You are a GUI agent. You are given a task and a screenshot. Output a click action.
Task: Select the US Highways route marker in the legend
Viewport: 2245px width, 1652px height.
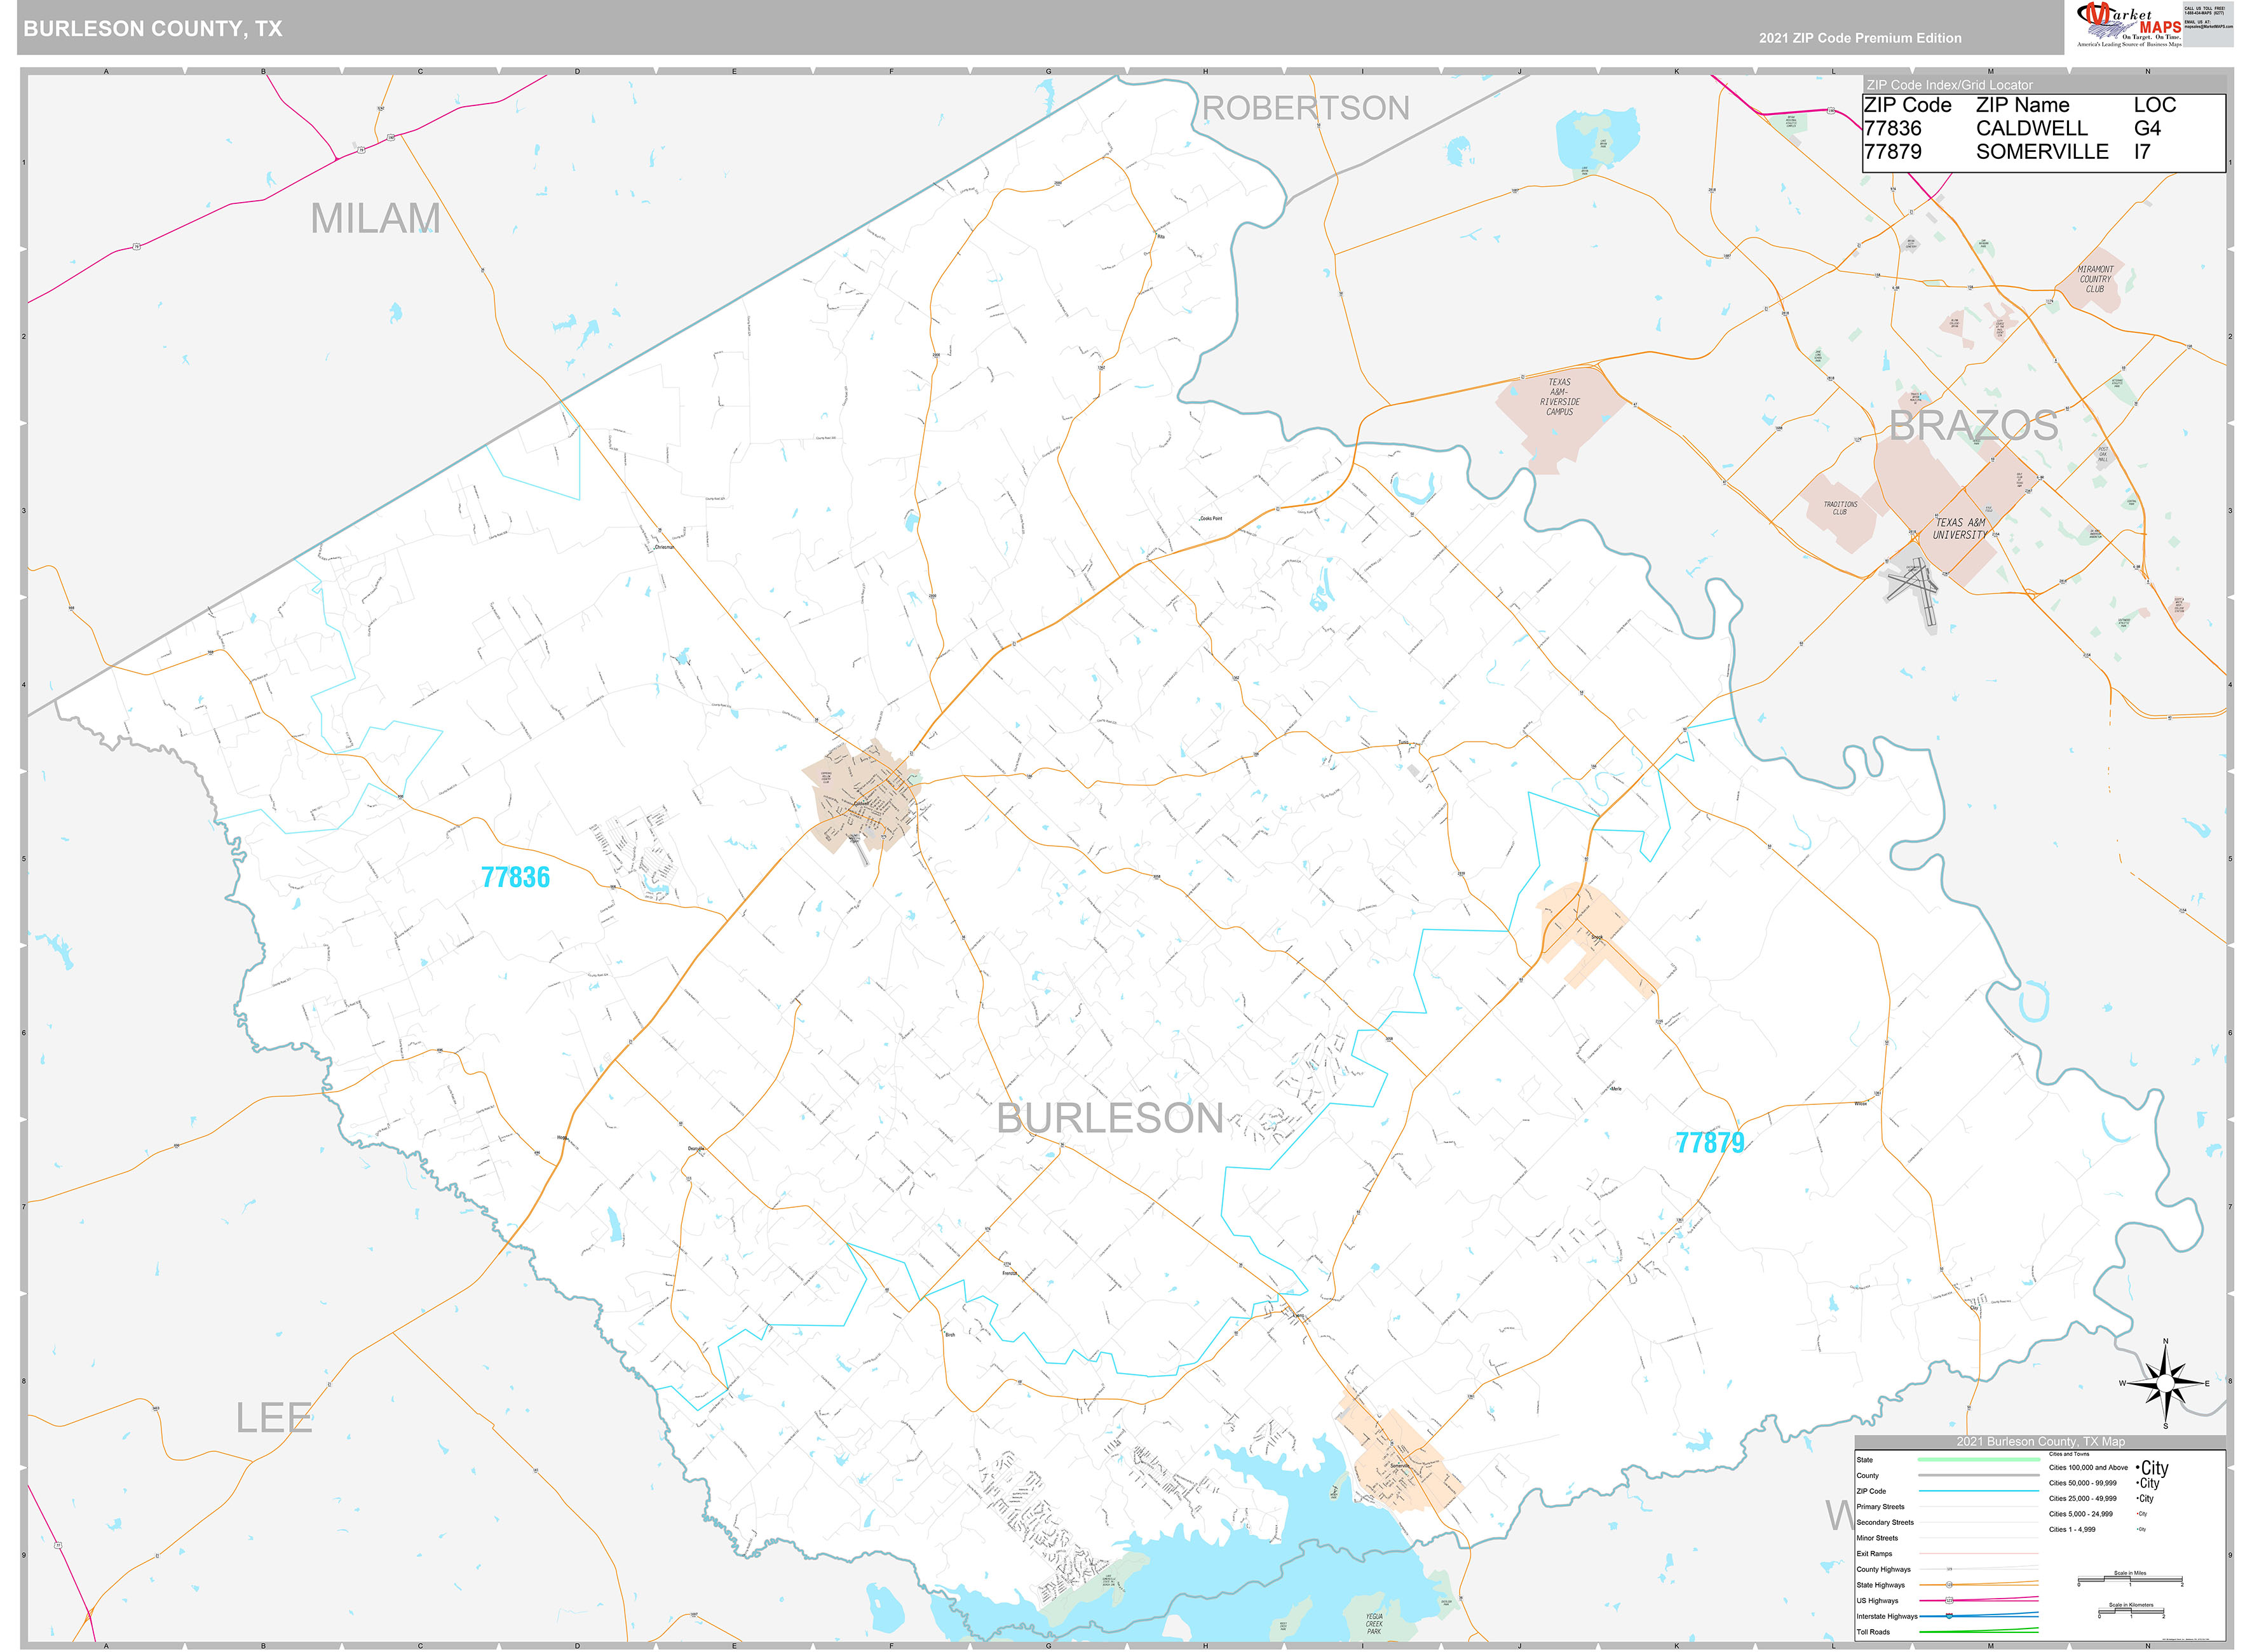1949,1601
